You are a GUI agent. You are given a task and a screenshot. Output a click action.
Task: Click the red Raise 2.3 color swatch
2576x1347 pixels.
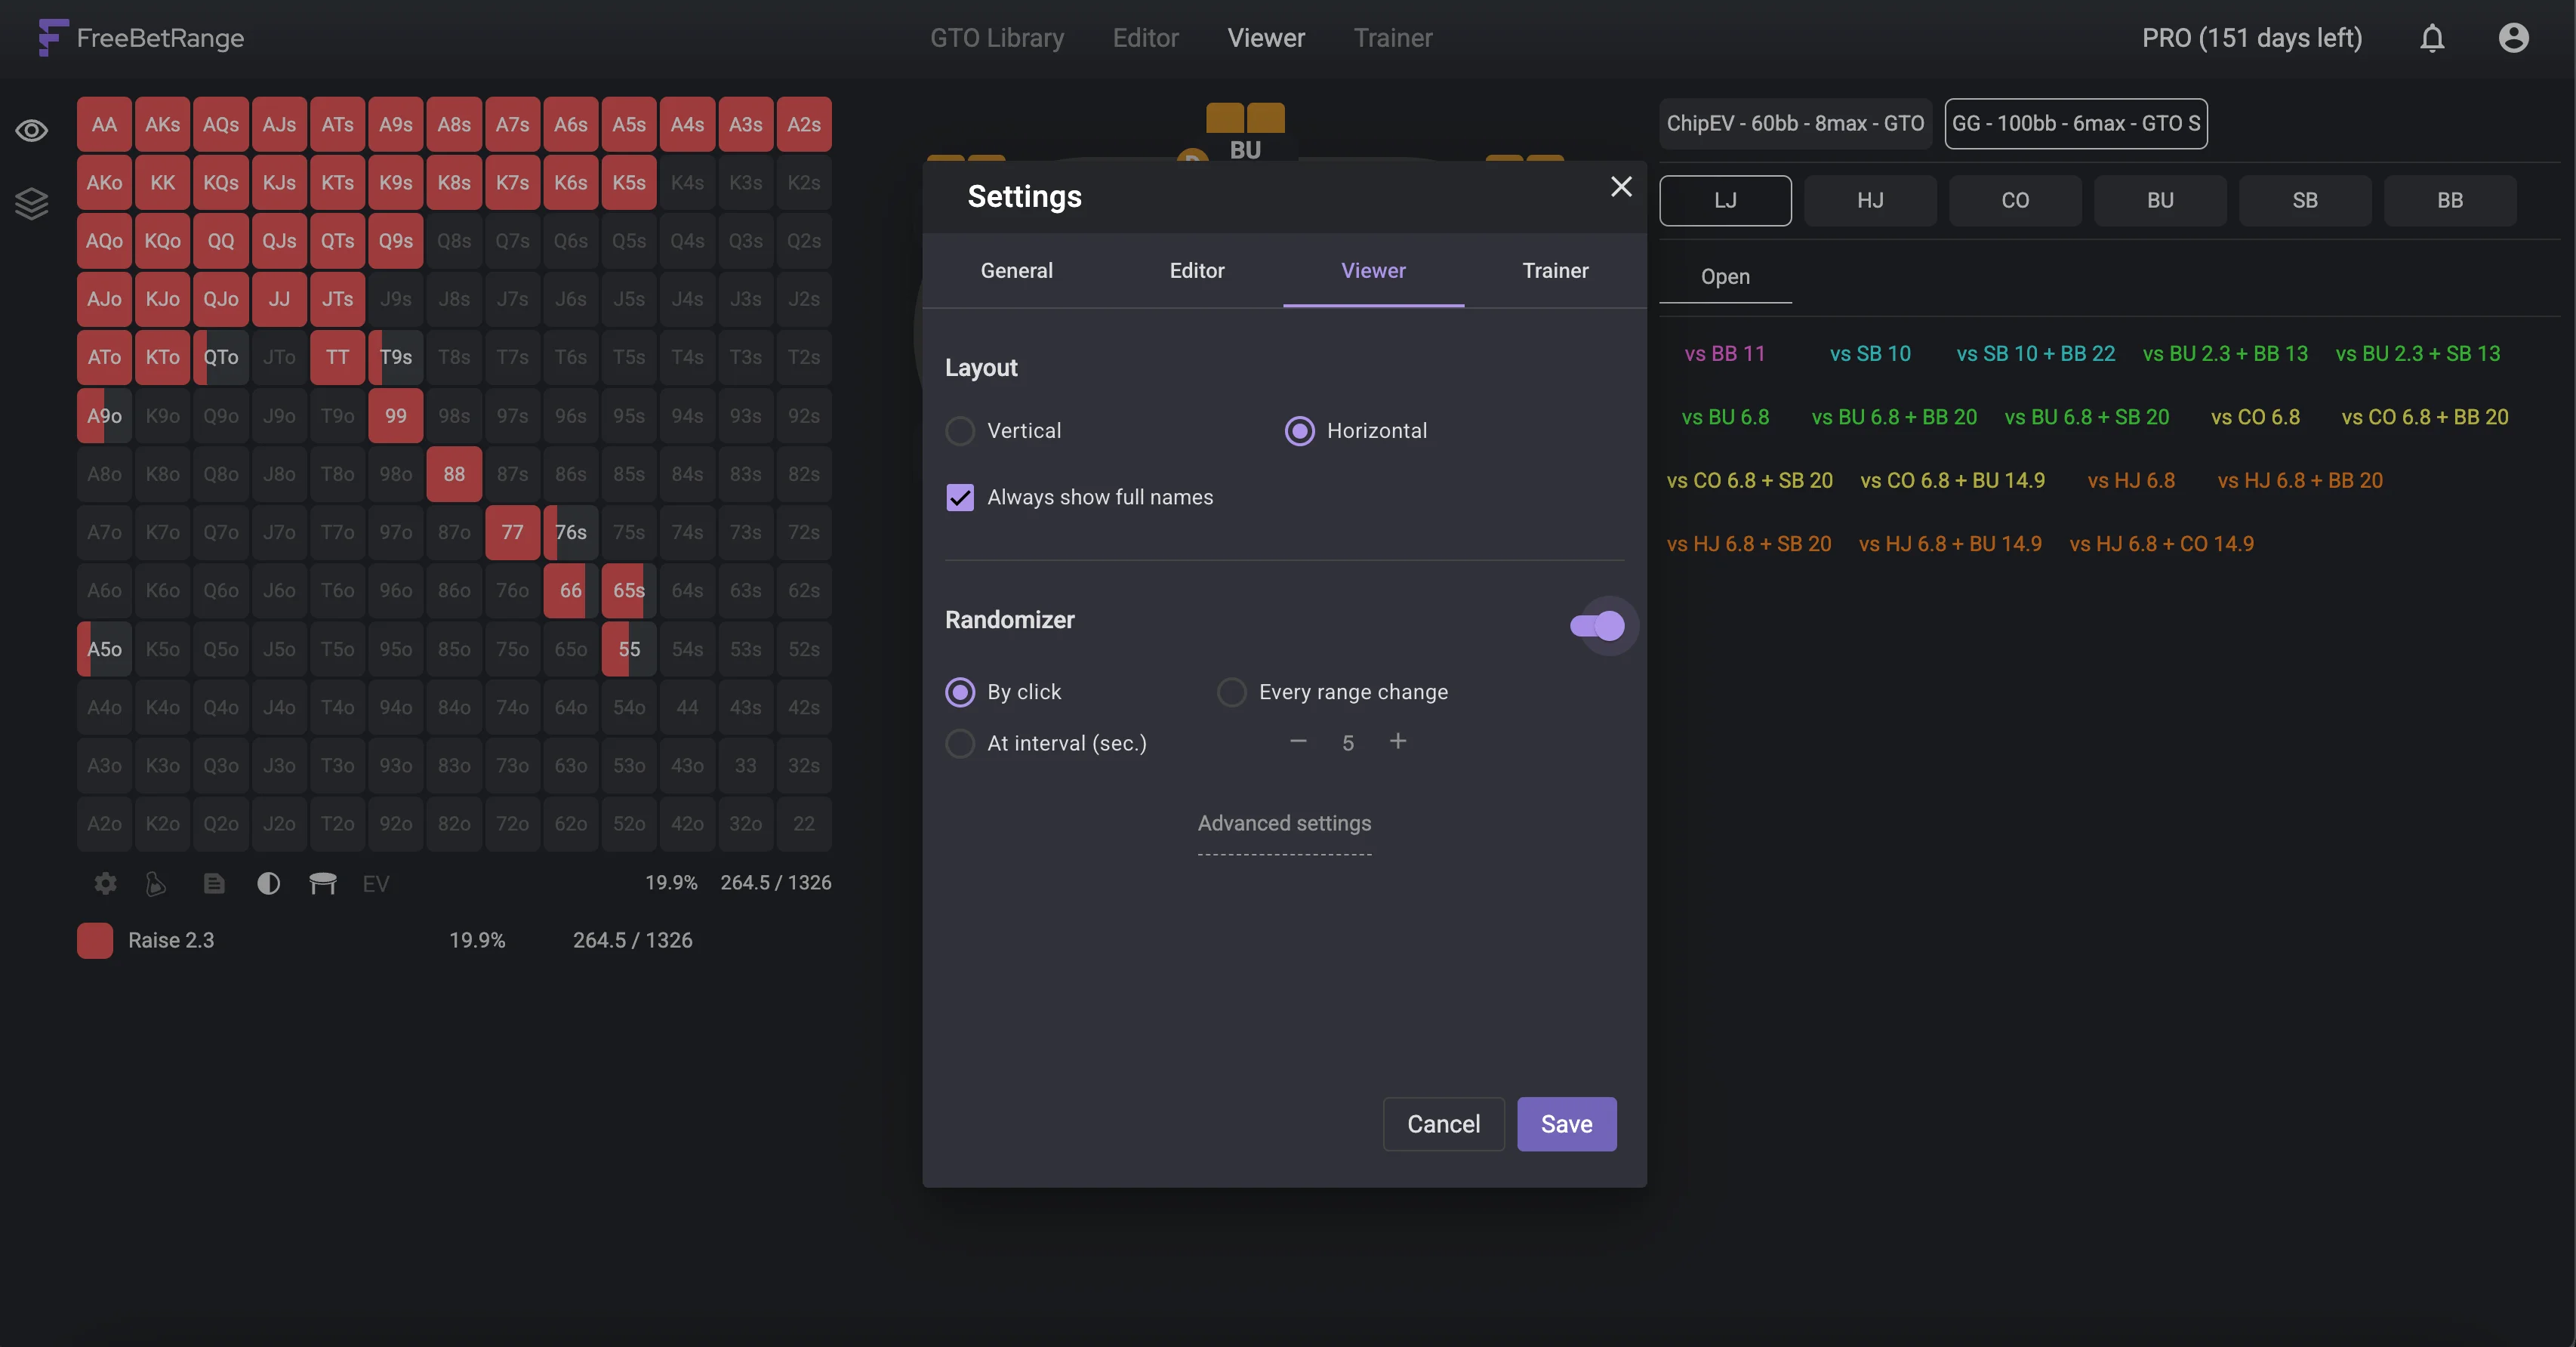tap(95, 940)
